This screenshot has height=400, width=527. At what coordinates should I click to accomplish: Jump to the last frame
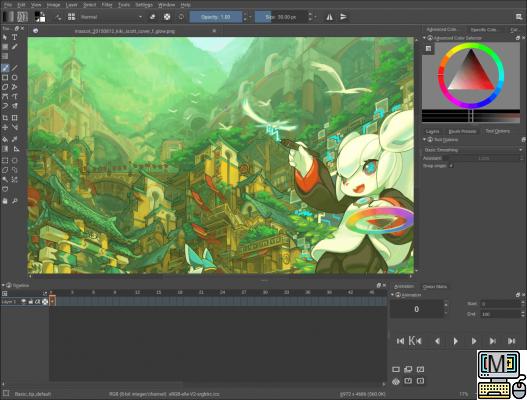tap(512, 341)
